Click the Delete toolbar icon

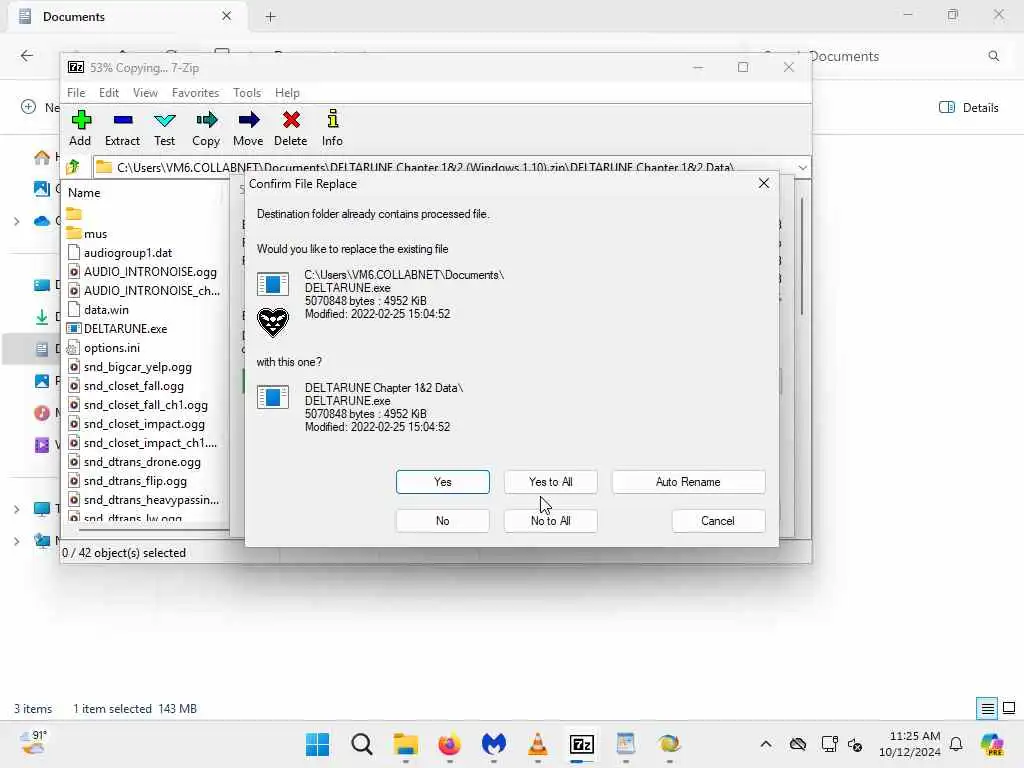click(291, 128)
